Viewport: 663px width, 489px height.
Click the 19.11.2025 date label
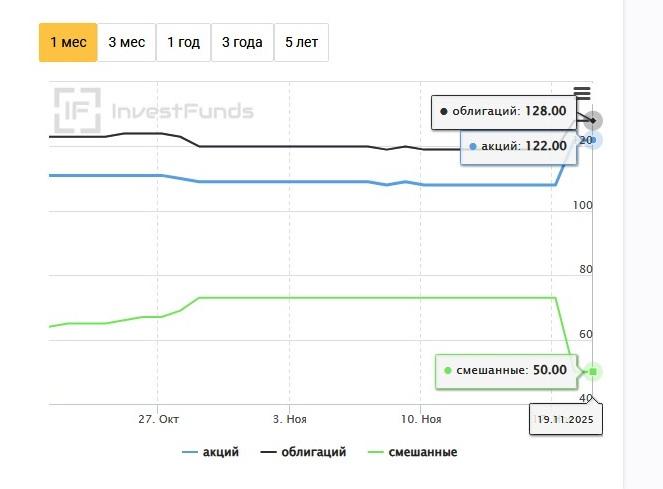(565, 420)
